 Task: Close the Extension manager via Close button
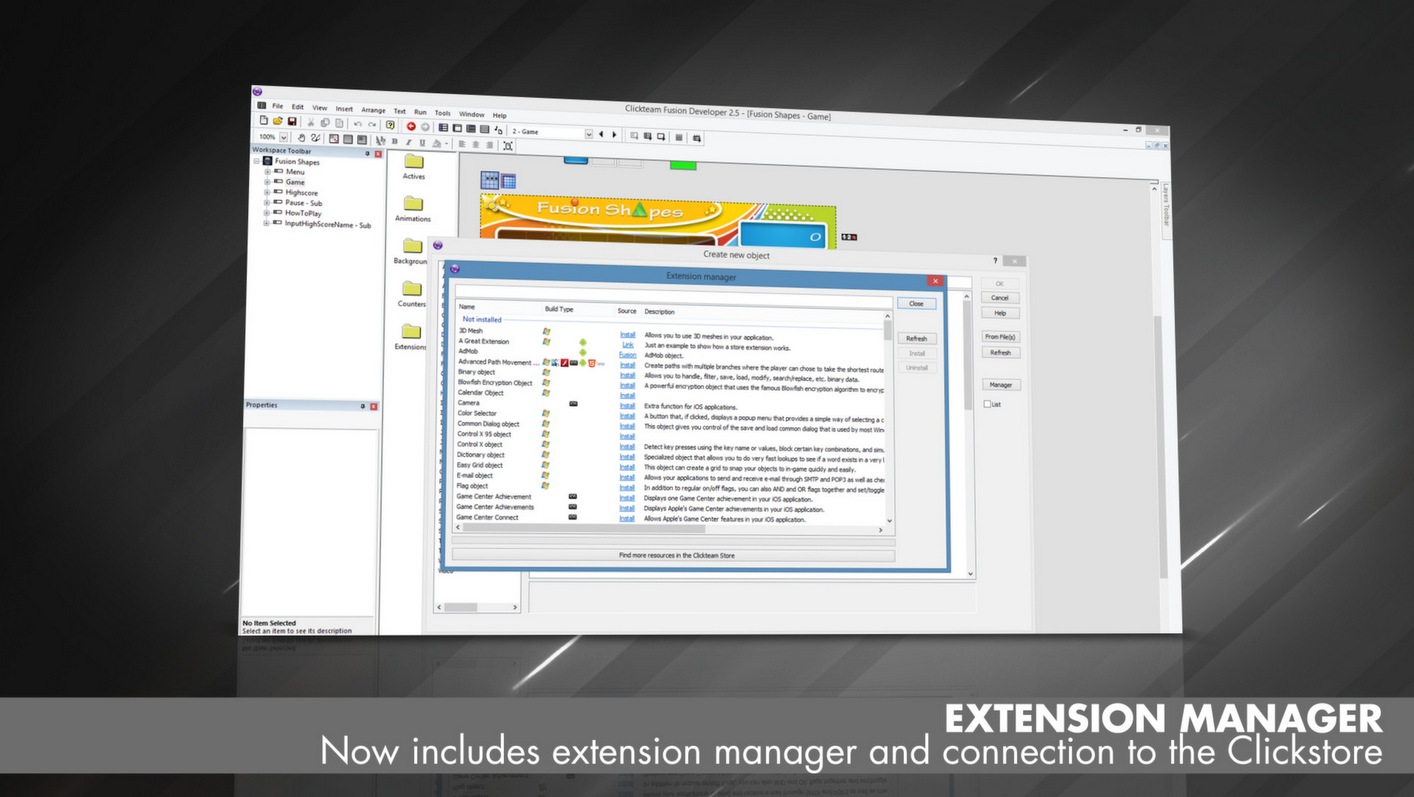[916, 303]
